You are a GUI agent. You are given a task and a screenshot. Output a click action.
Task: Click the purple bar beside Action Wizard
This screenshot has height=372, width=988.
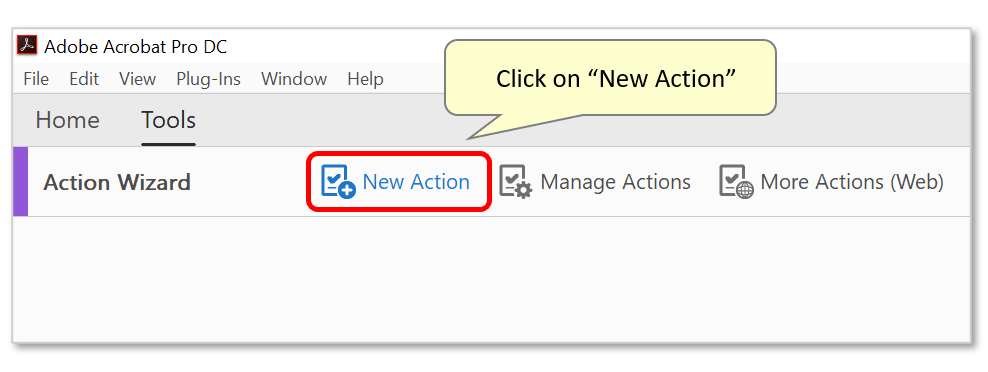20,182
